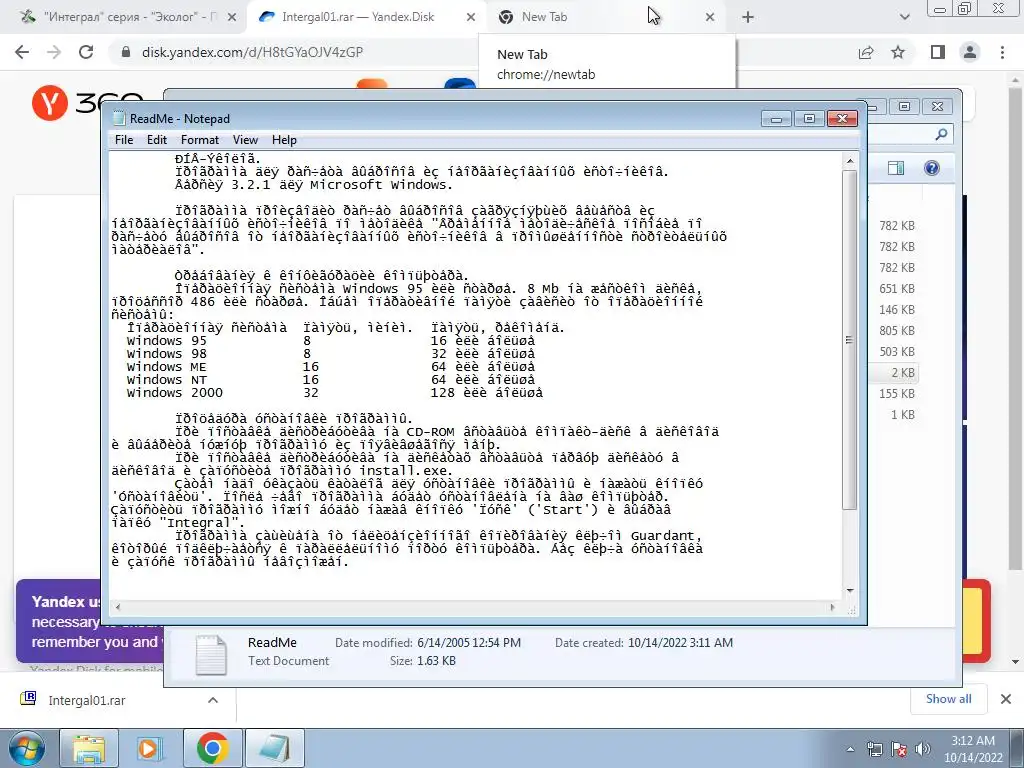Bookmark this page with star icon
The height and width of the screenshot is (768, 1024).
pyautogui.click(x=899, y=52)
